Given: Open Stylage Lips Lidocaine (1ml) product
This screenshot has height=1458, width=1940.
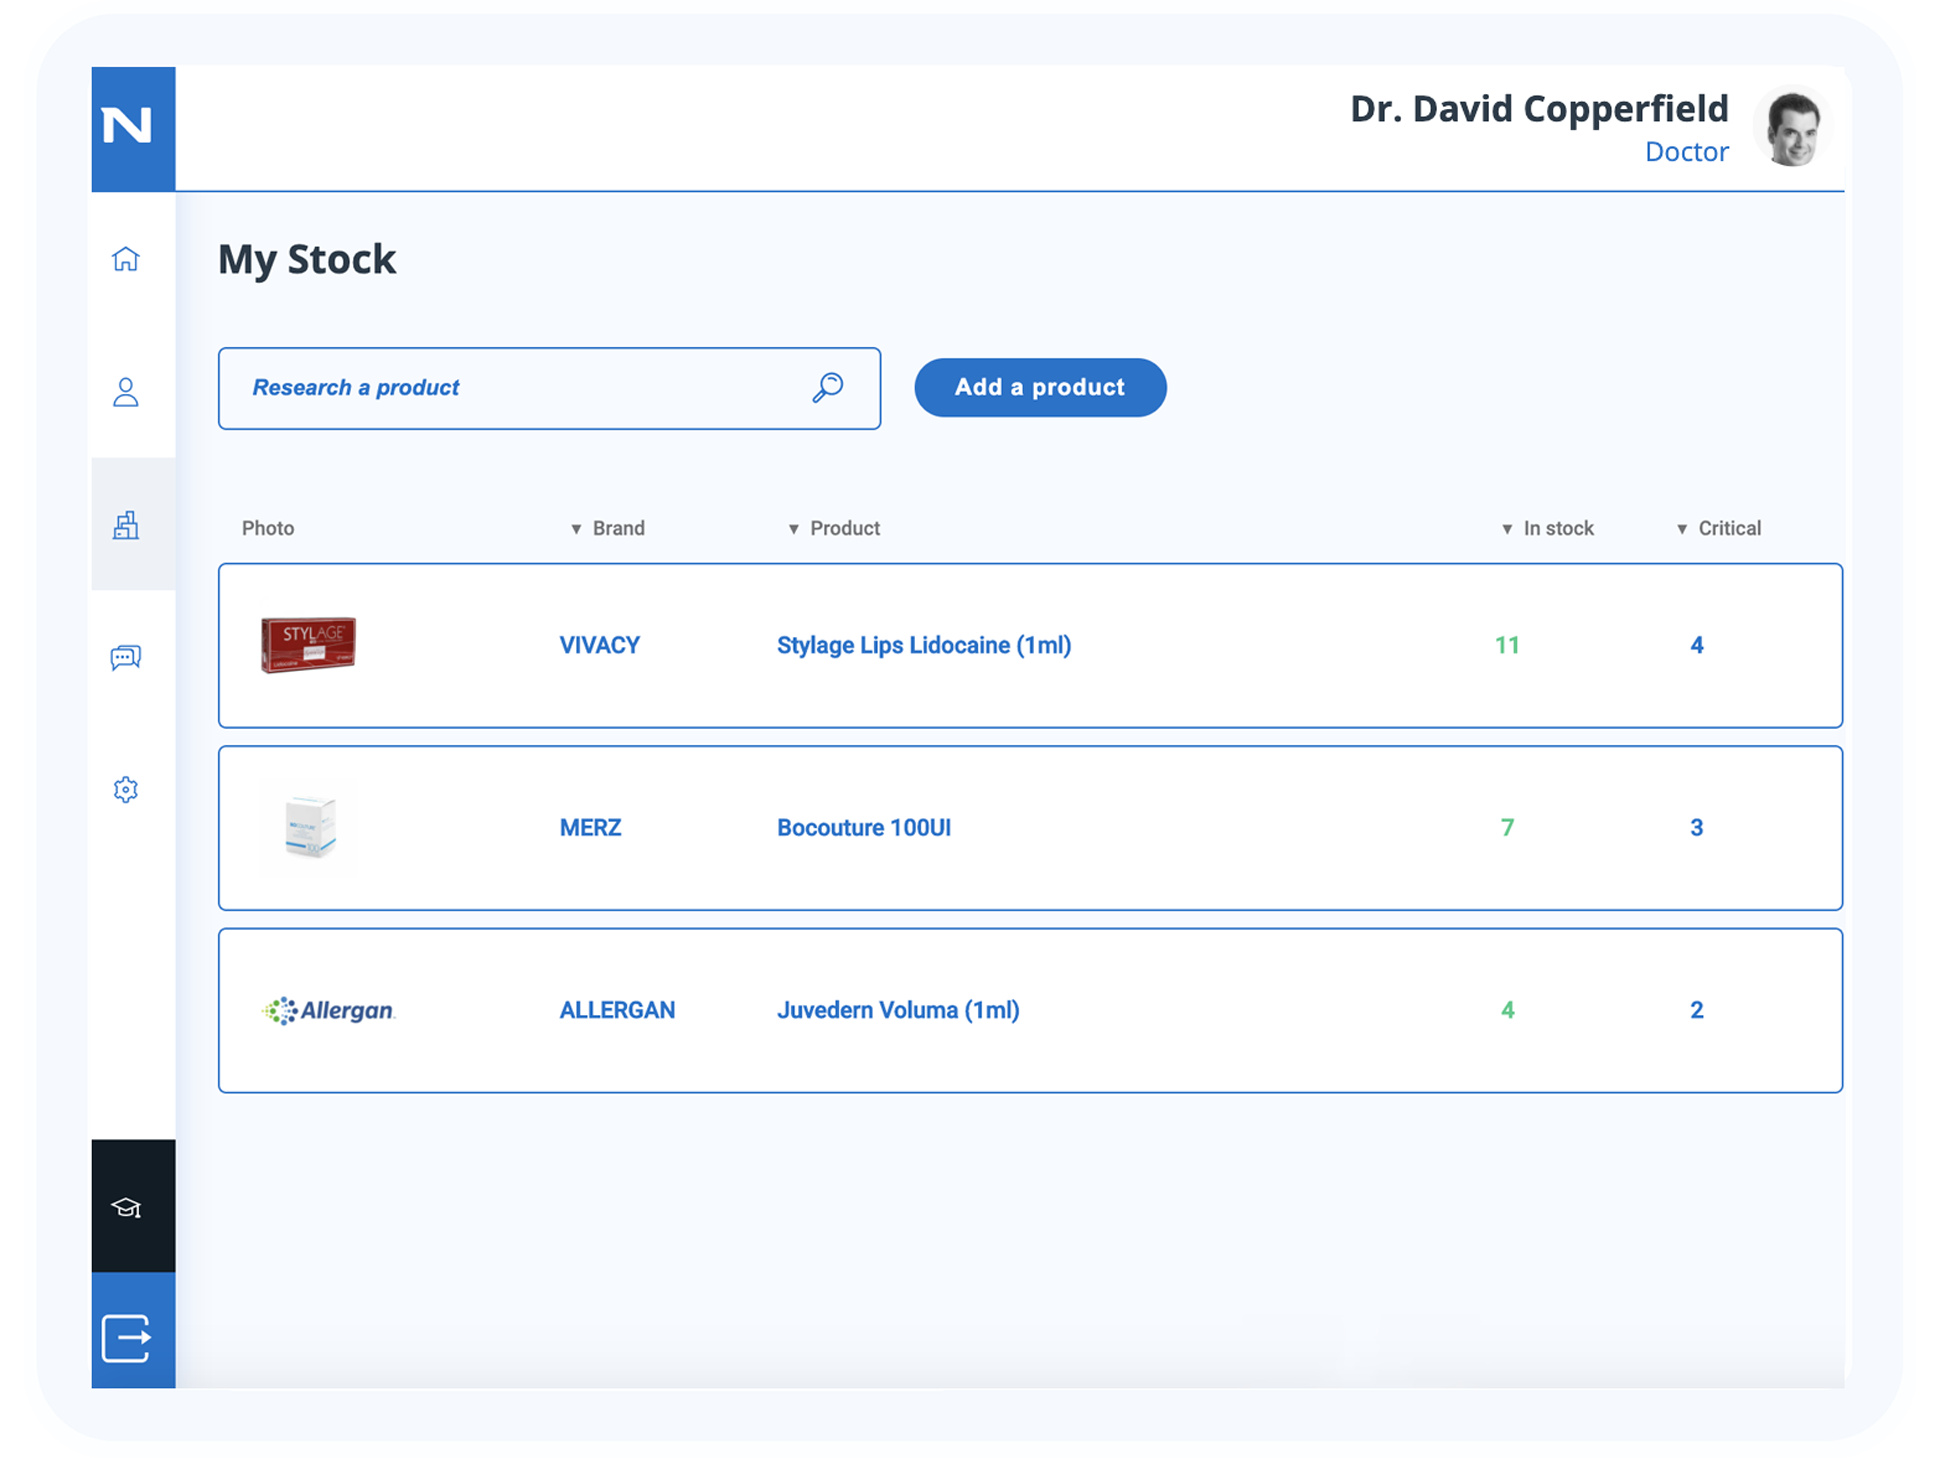Looking at the screenshot, I should [x=924, y=645].
